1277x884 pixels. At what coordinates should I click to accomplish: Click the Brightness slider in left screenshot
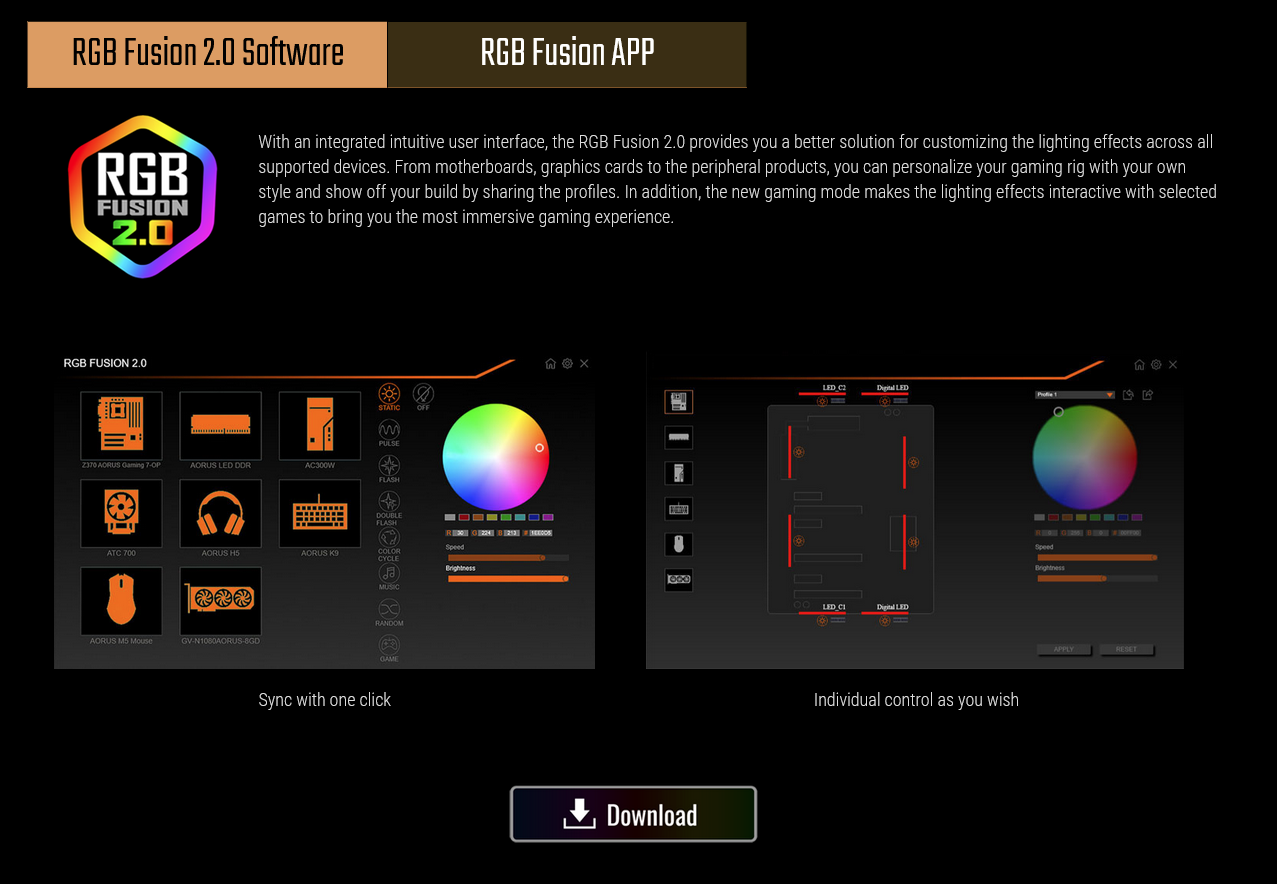point(507,578)
